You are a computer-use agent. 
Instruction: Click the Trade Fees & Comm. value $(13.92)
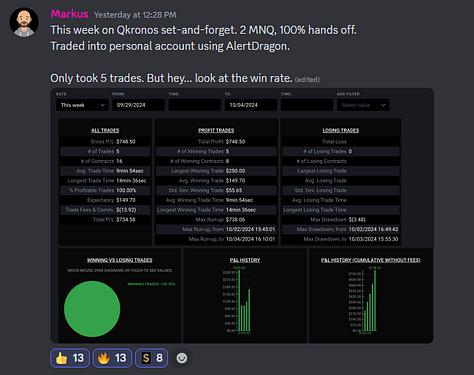point(126,210)
